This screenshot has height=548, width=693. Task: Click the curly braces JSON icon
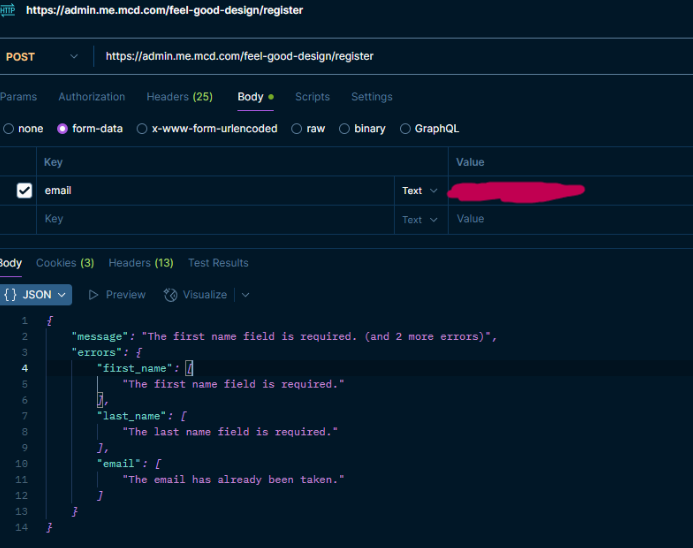tap(10, 295)
